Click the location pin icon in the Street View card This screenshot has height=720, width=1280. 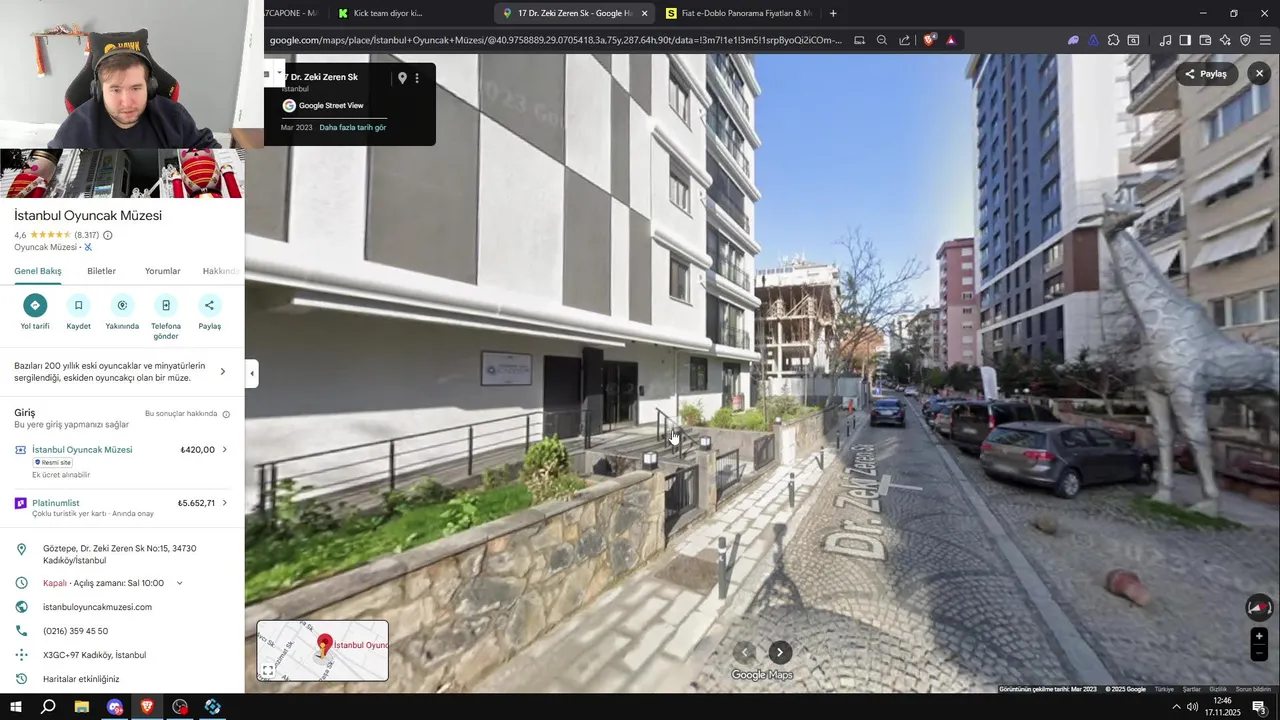(402, 78)
